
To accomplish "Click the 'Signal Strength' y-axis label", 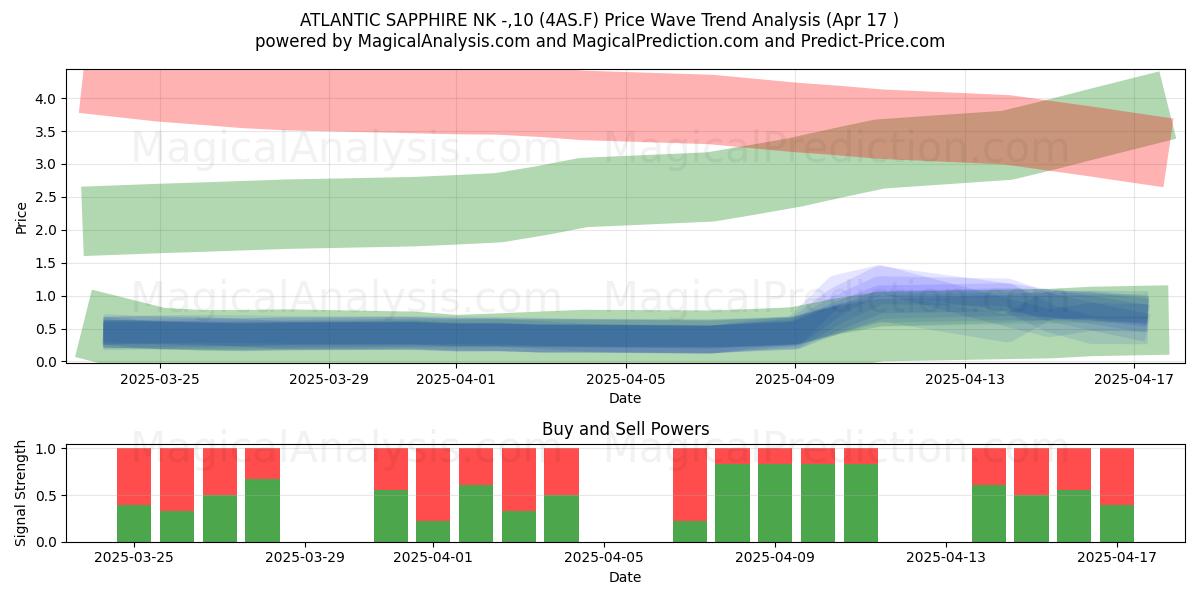I will (22, 495).
